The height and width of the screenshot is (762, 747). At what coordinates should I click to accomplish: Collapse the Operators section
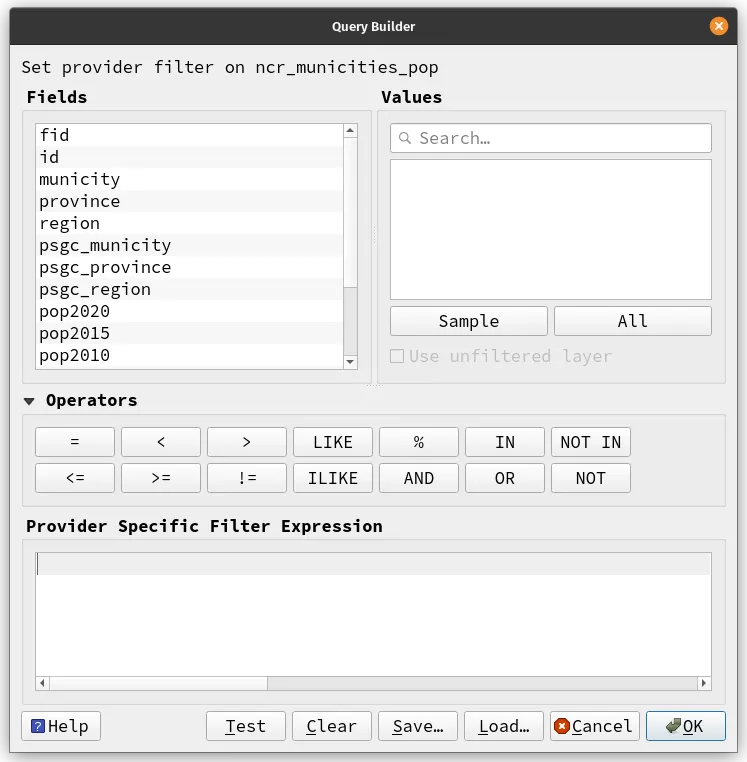point(29,401)
